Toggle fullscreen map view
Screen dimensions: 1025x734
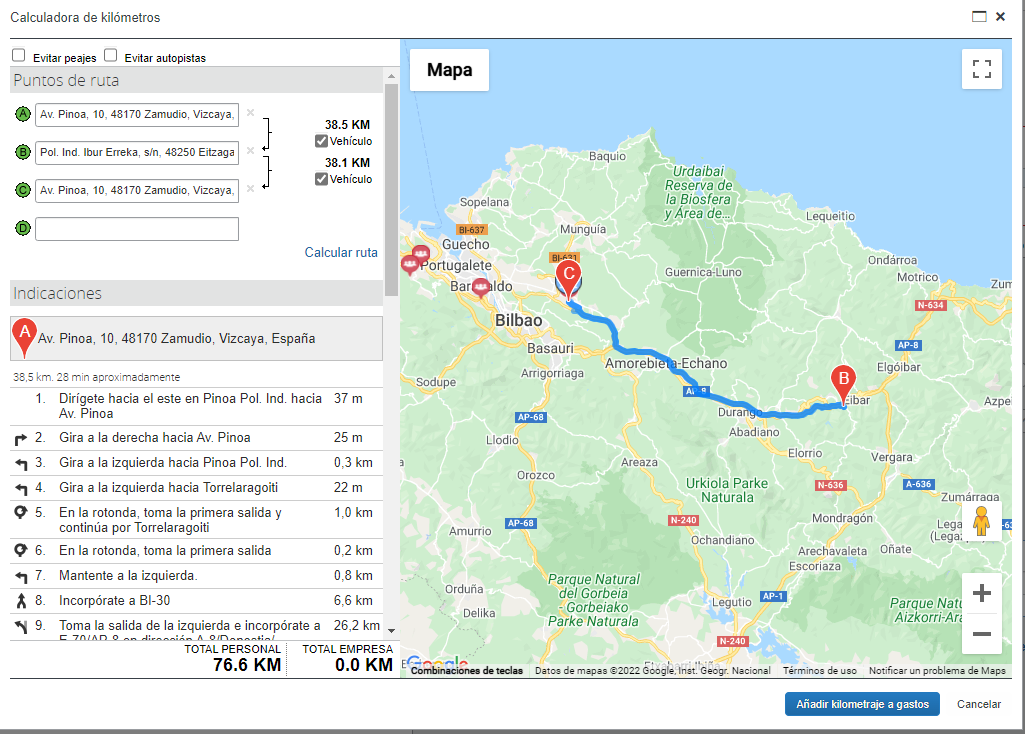pos(982,69)
